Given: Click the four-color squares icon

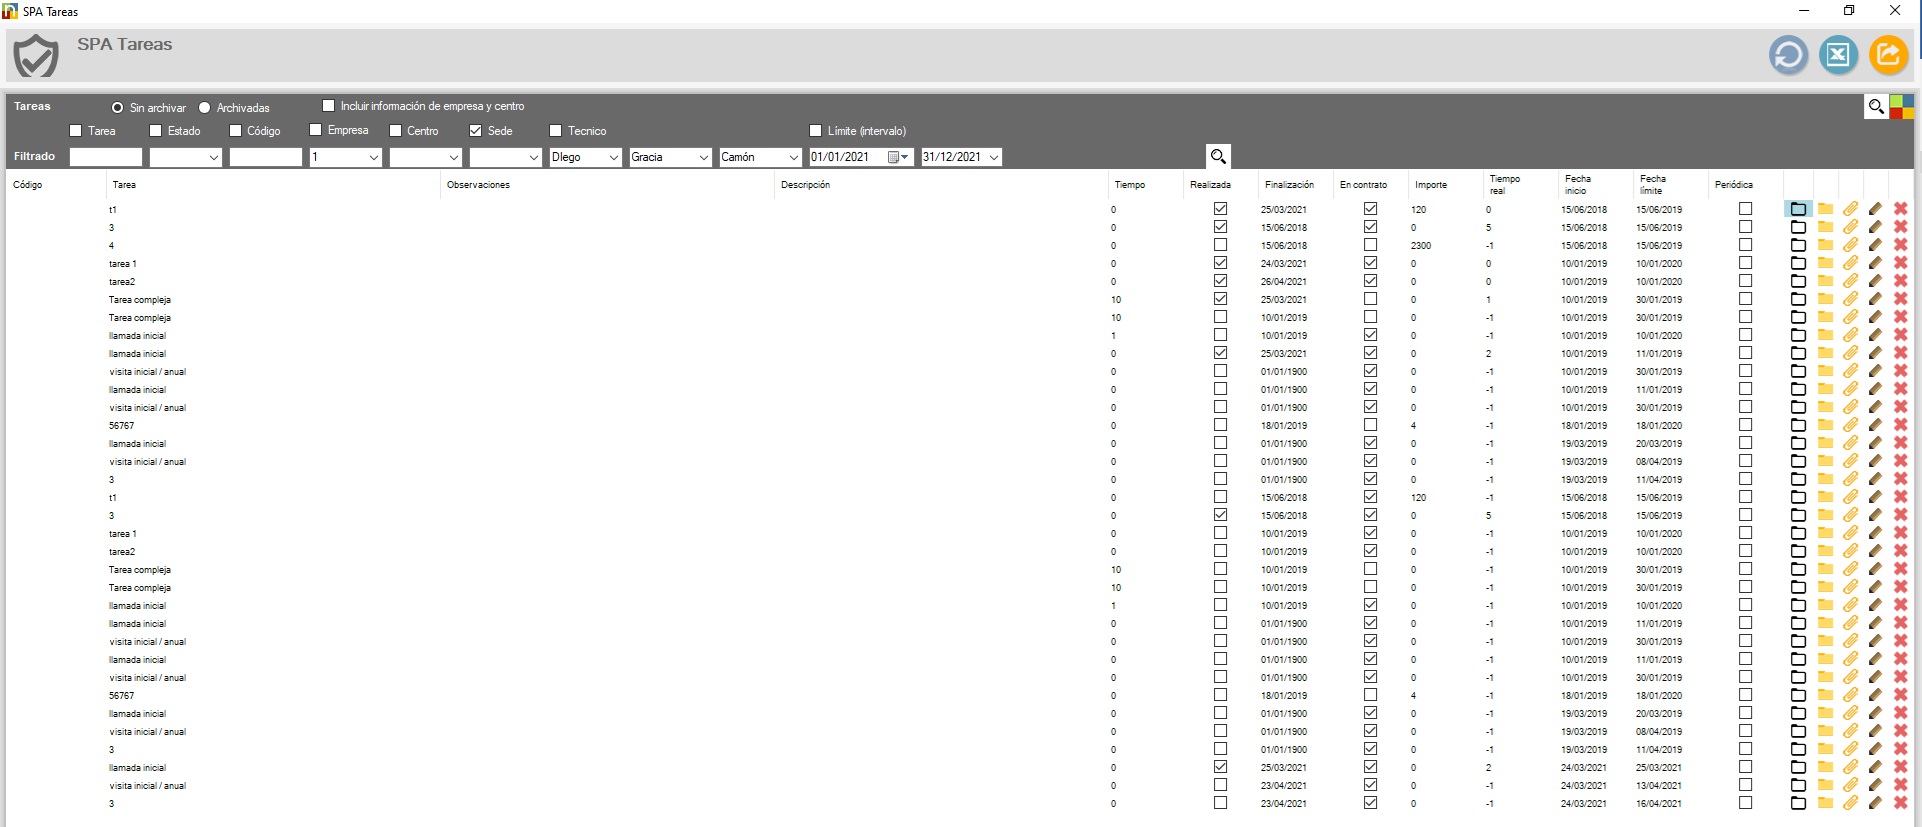Looking at the screenshot, I should [x=1902, y=107].
